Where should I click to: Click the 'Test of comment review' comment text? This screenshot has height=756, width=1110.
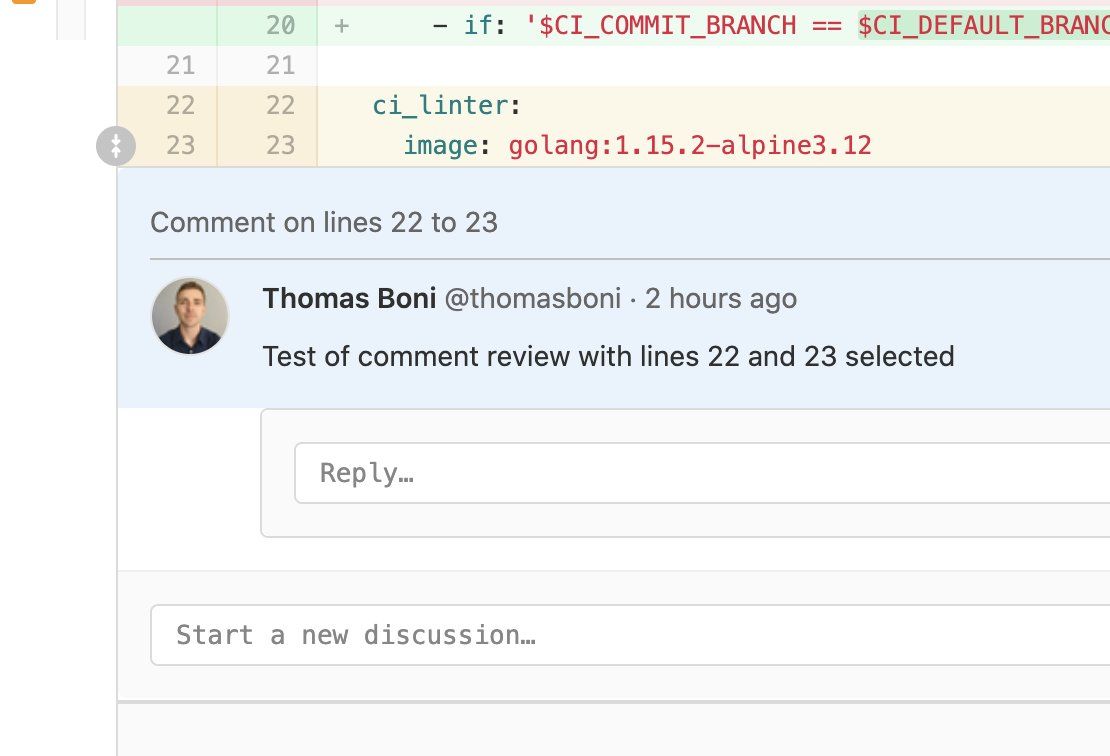[x=608, y=356]
